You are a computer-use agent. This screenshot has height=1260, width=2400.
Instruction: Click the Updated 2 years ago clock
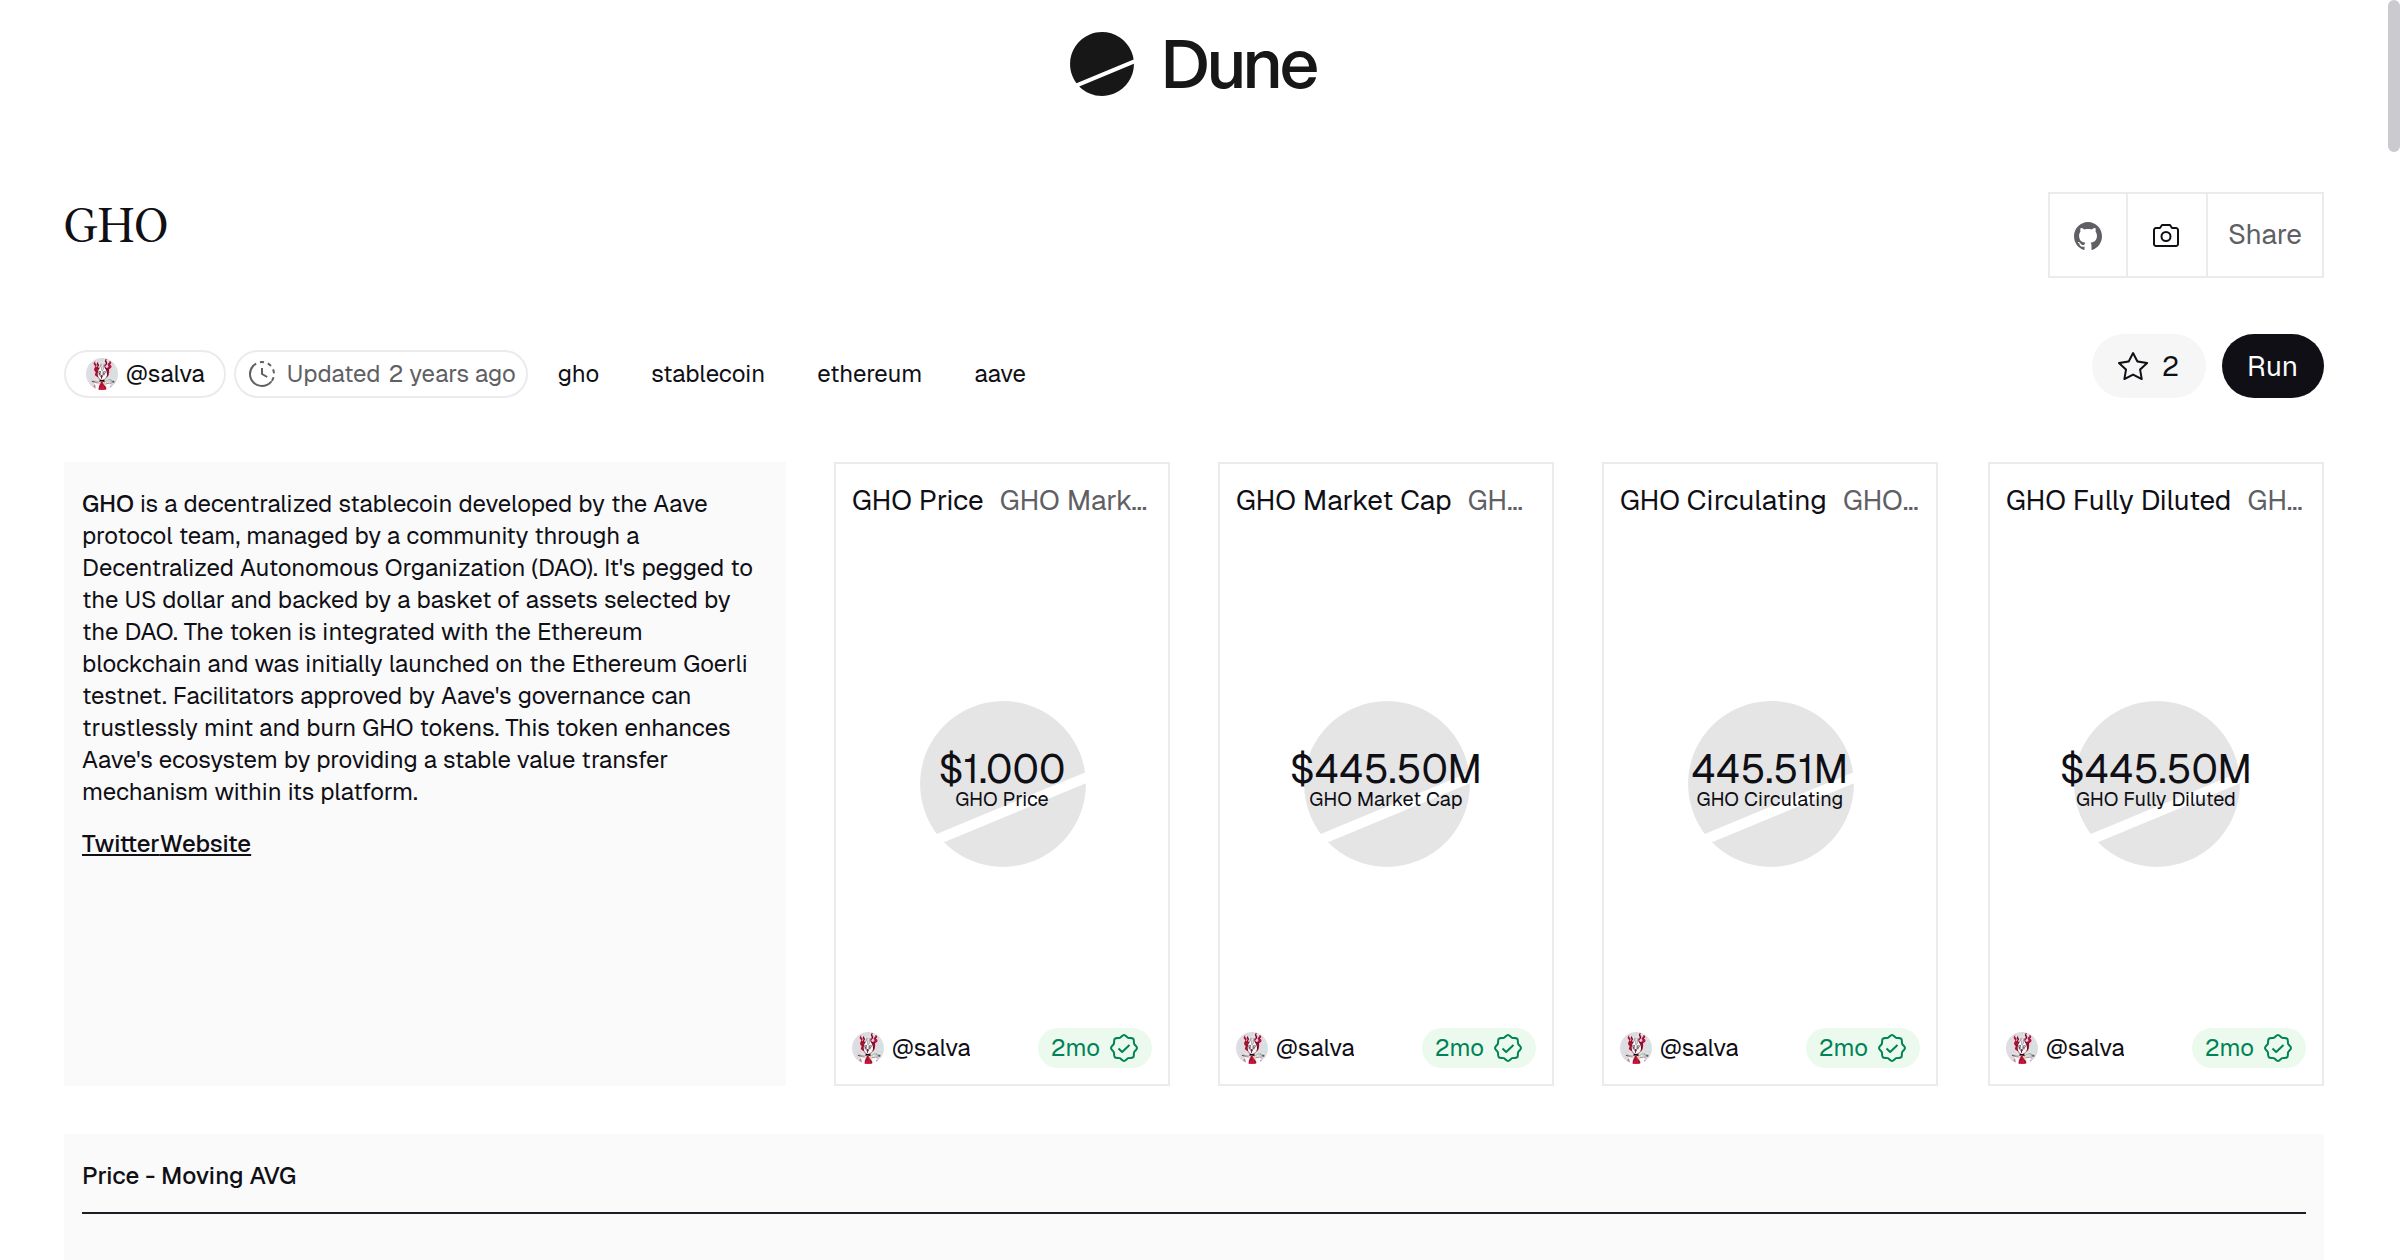[x=381, y=374]
